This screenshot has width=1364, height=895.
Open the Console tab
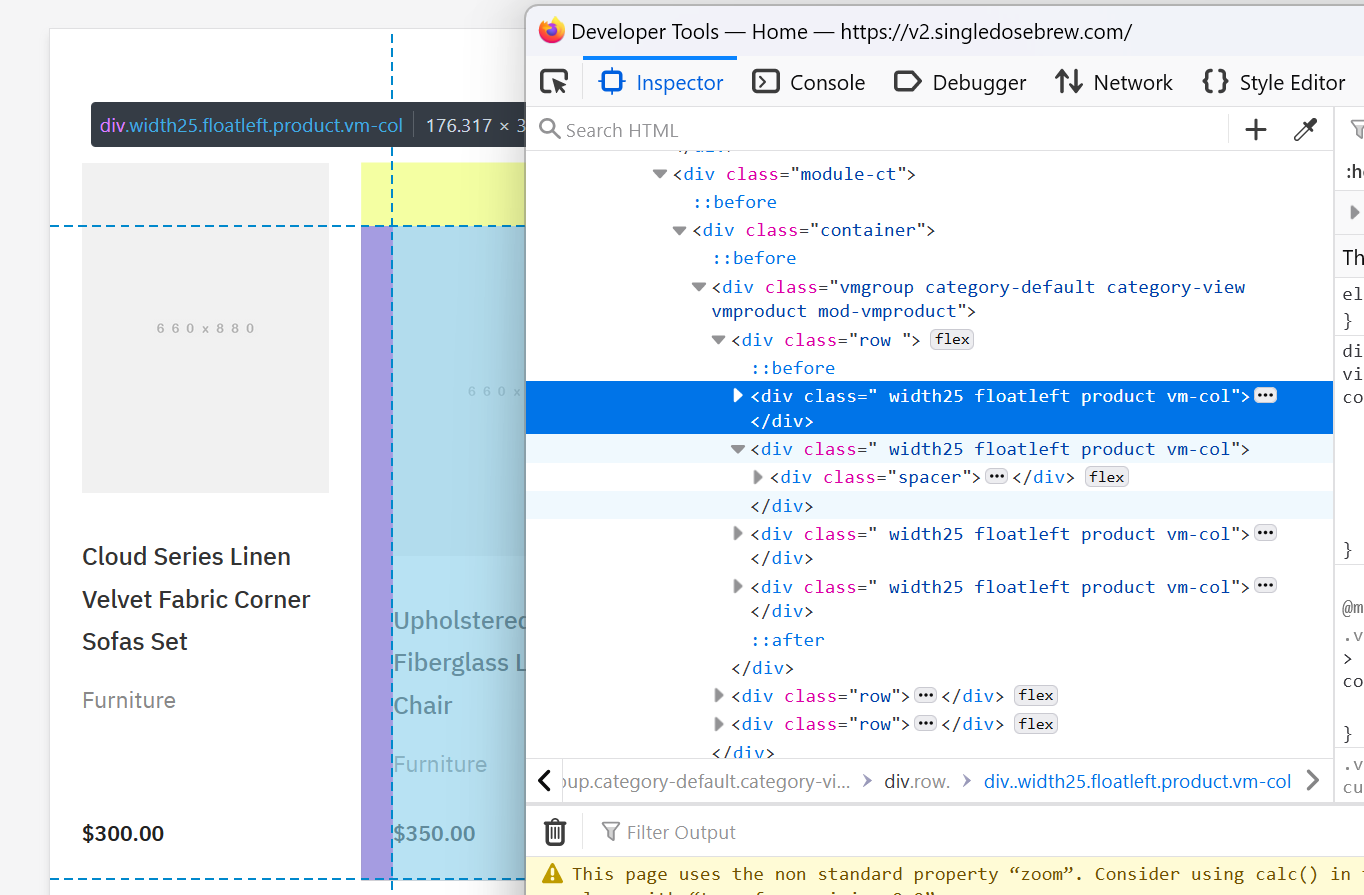(808, 82)
